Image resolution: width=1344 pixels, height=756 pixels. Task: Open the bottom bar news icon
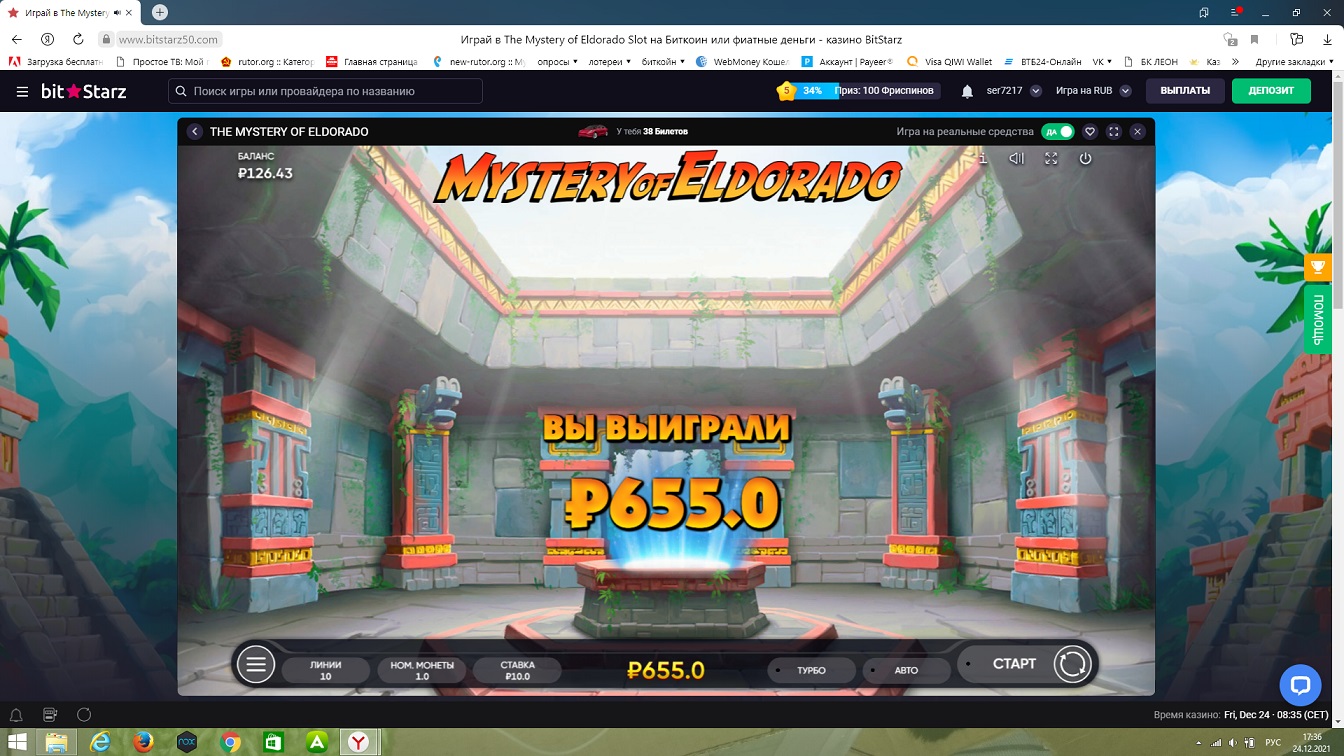(x=50, y=715)
